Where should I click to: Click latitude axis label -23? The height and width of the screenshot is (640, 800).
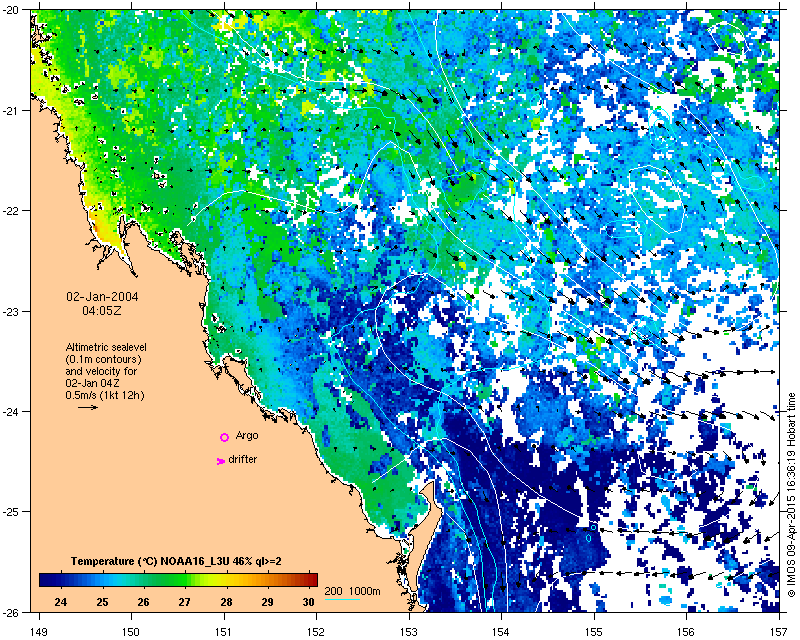coord(11,311)
